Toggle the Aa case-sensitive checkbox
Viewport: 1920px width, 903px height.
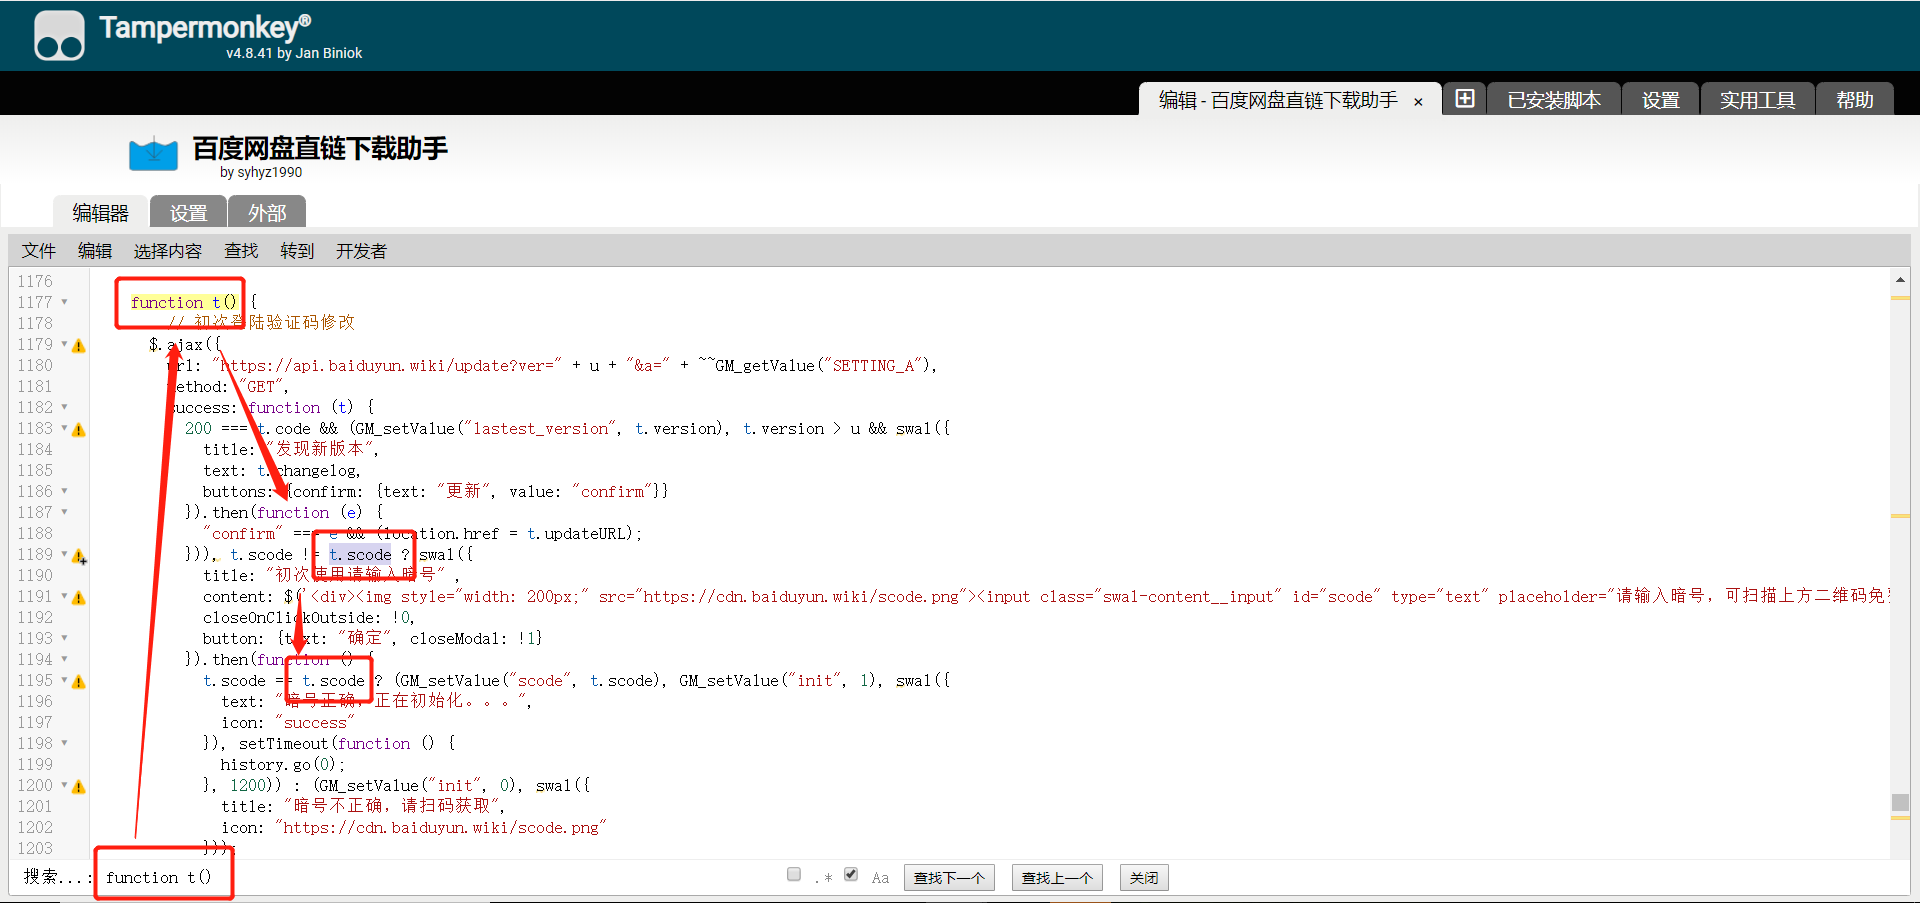coord(851,874)
